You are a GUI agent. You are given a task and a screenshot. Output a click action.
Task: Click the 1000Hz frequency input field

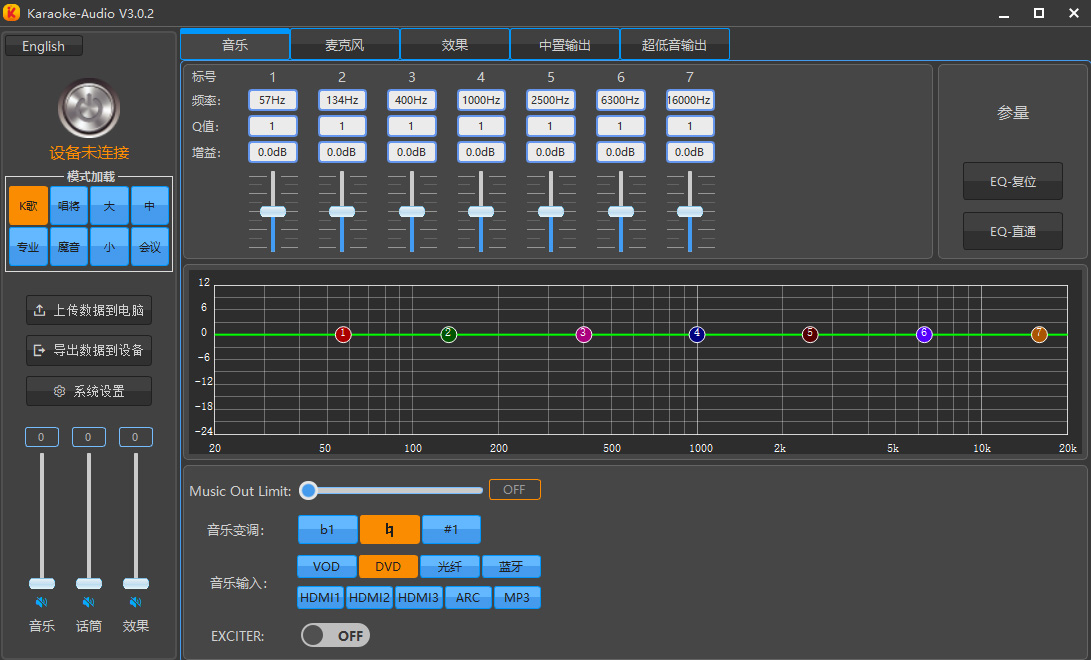coord(481,100)
